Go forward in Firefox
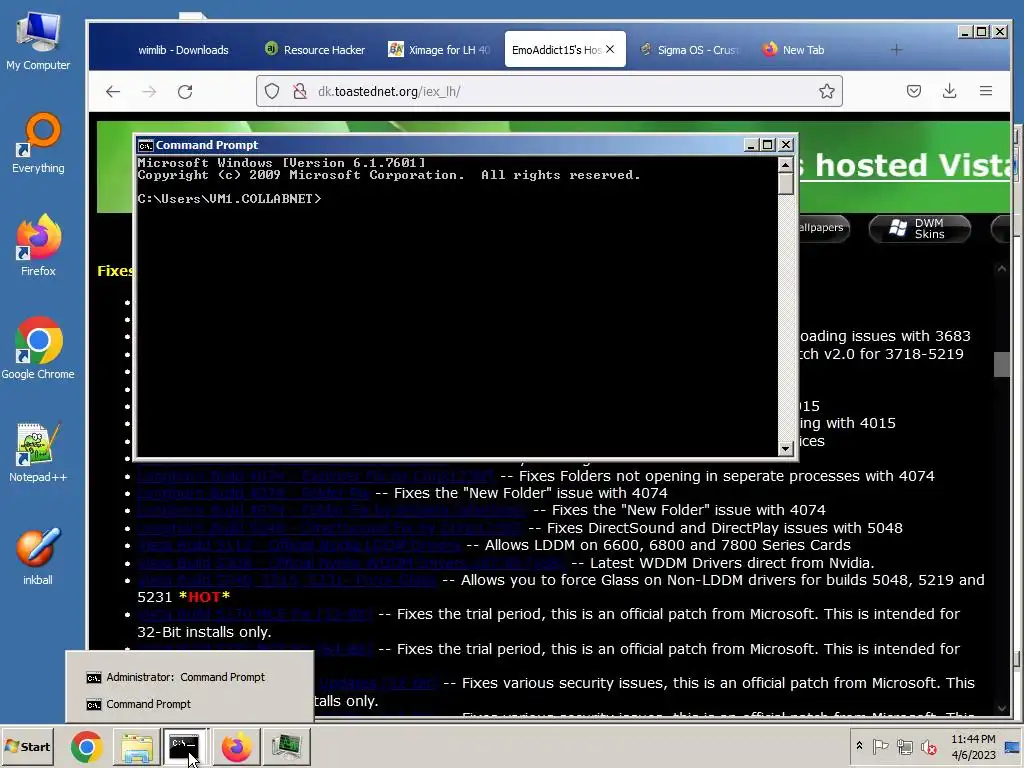Screen dimensions: 1024x768 point(149,91)
